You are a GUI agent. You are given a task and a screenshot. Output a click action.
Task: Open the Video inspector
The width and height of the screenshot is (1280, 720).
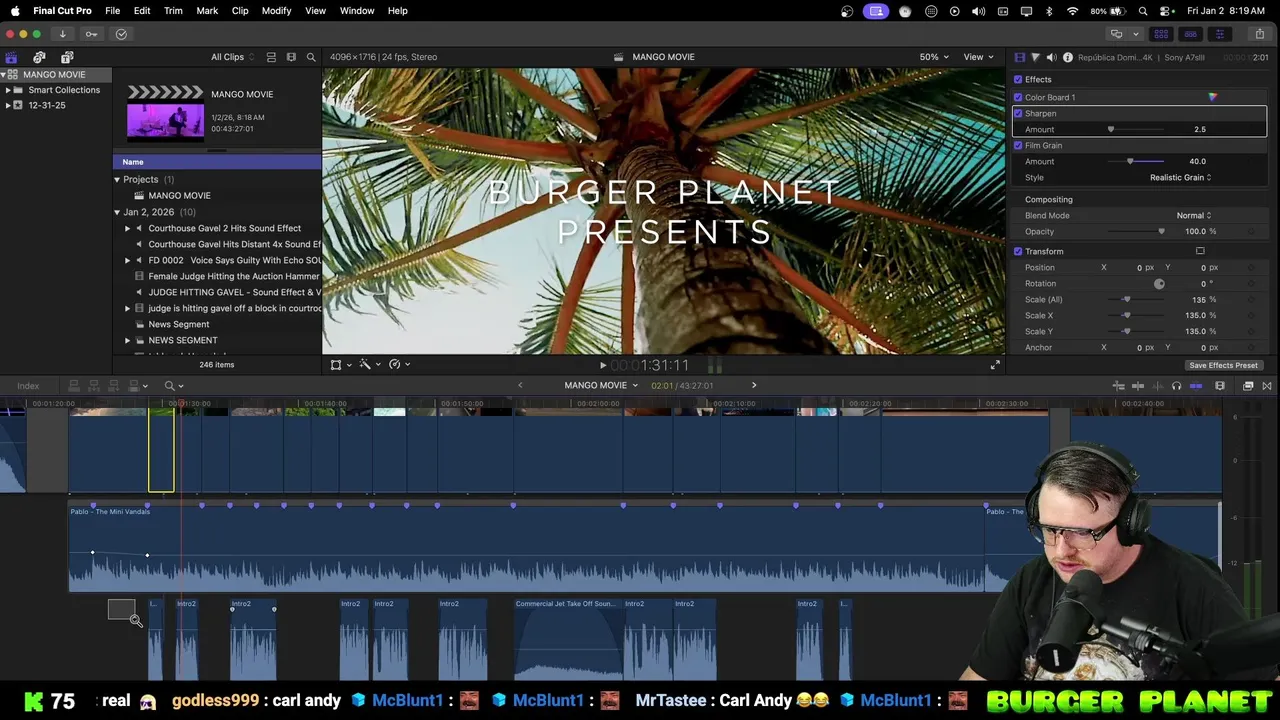tap(1019, 57)
